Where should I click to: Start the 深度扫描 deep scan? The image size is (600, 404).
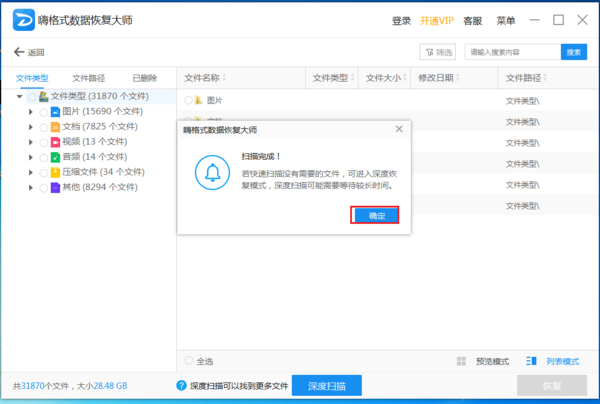click(326, 385)
